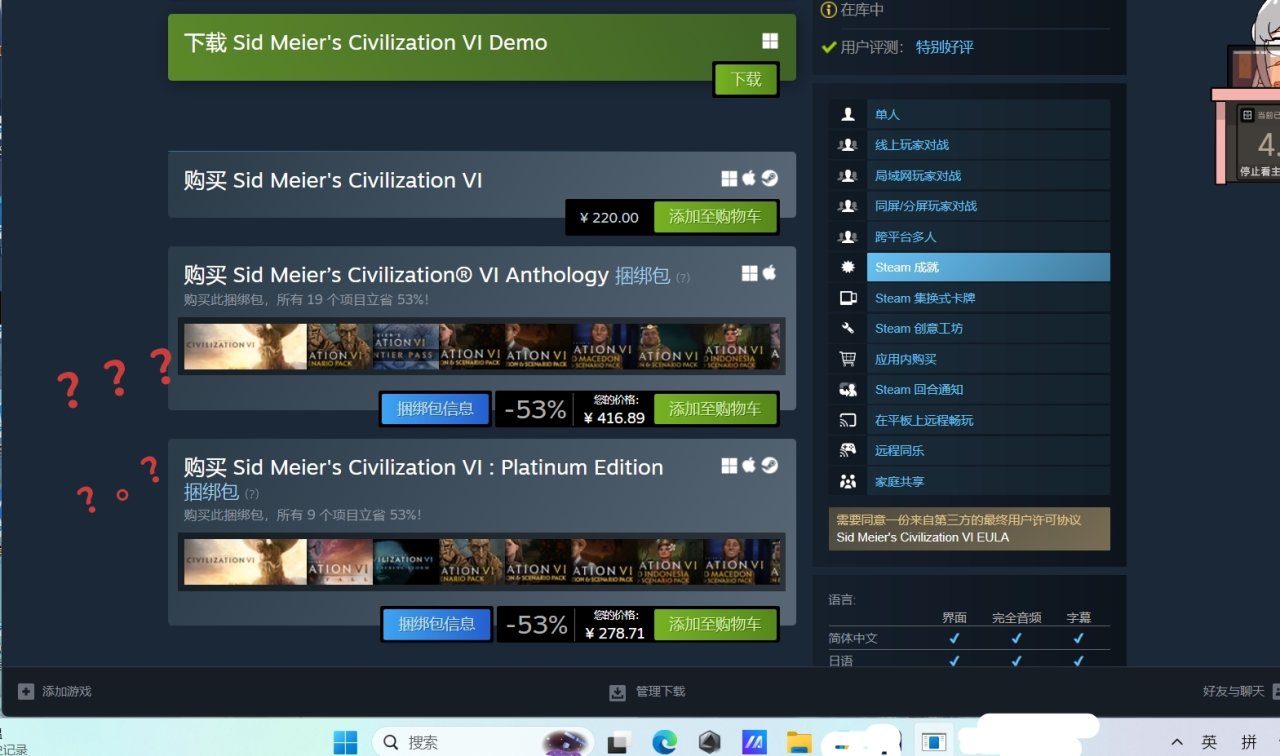Click the Civilization VI thumbnail in the Platinum Edition bundle
The height and width of the screenshot is (756, 1280).
point(245,562)
